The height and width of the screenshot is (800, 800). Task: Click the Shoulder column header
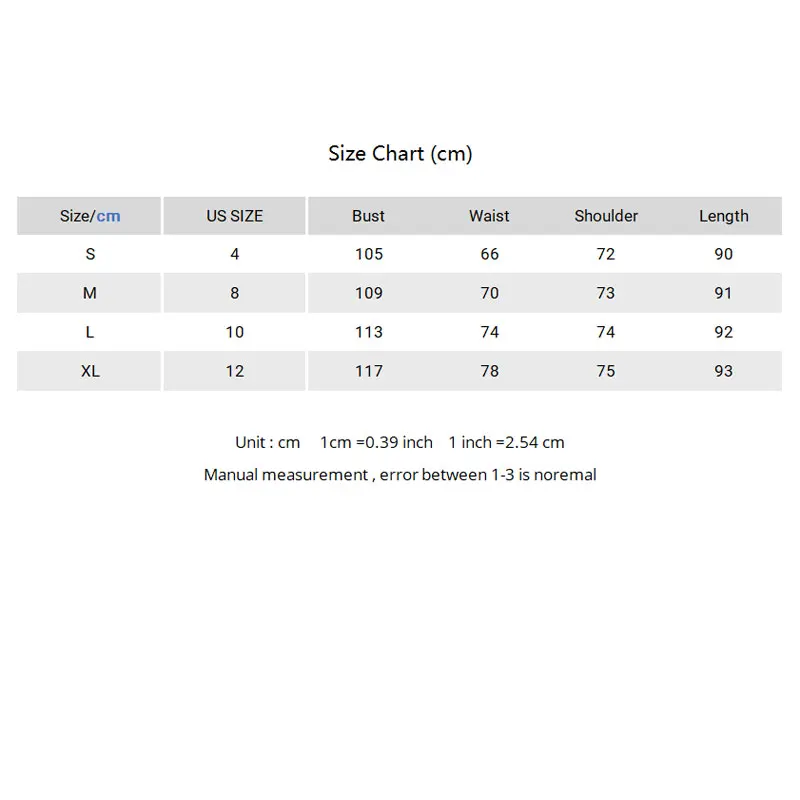[x=606, y=216]
